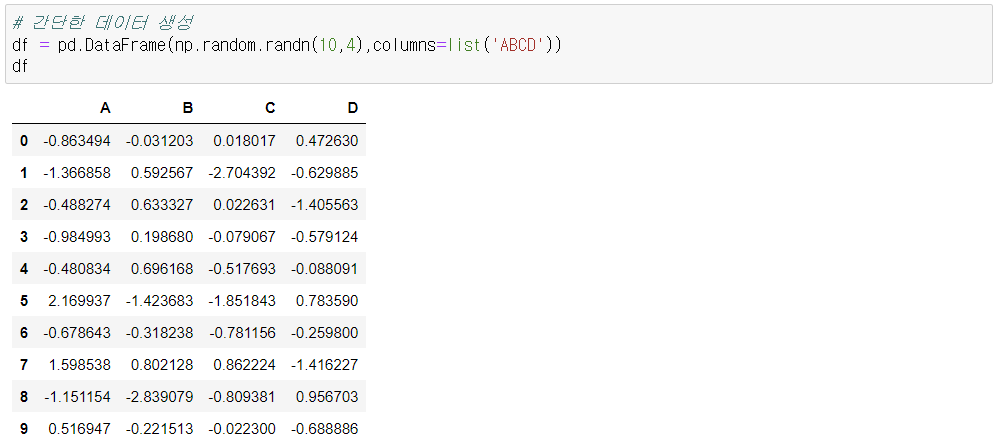The image size is (995, 437).
Task: Click inside the code cell editor
Action: point(498,44)
